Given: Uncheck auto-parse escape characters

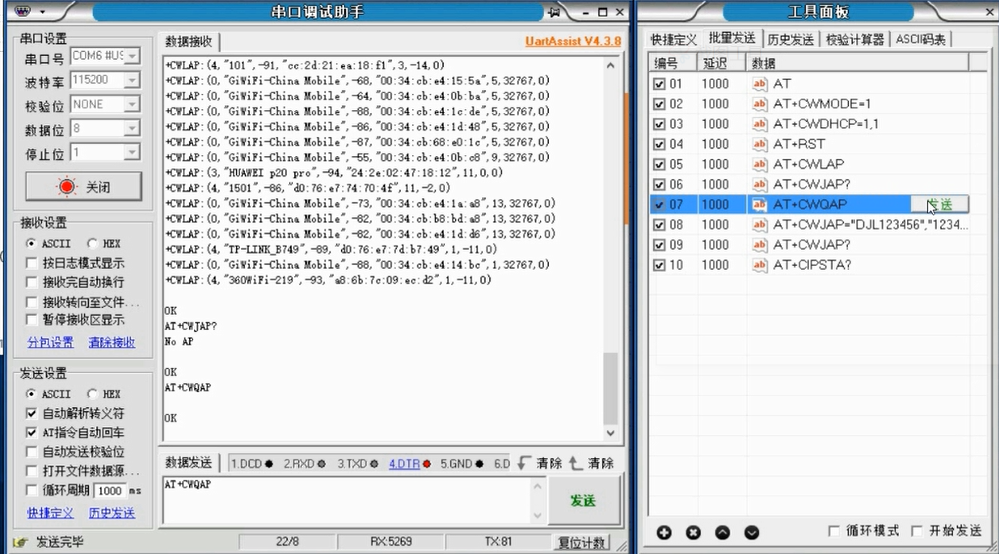Looking at the screenshot, I should [x=31, y=413].
